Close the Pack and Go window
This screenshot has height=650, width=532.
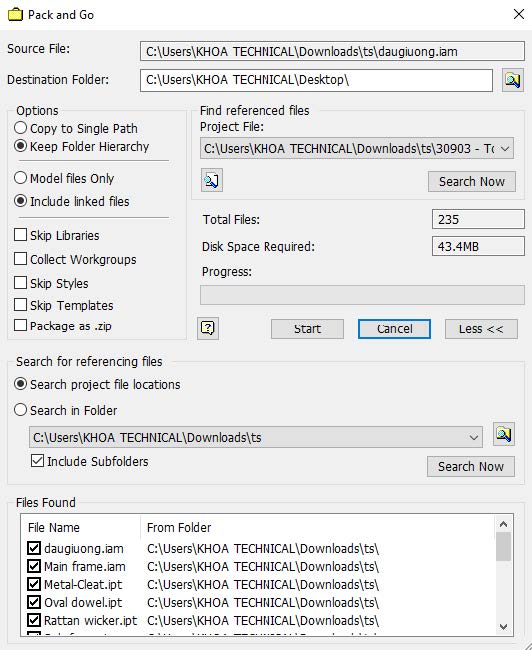coord(519,14)
